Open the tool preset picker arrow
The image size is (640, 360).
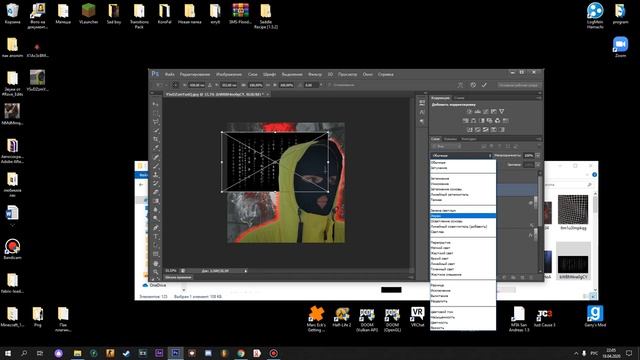pyautogui.click(x=166, y=85)
